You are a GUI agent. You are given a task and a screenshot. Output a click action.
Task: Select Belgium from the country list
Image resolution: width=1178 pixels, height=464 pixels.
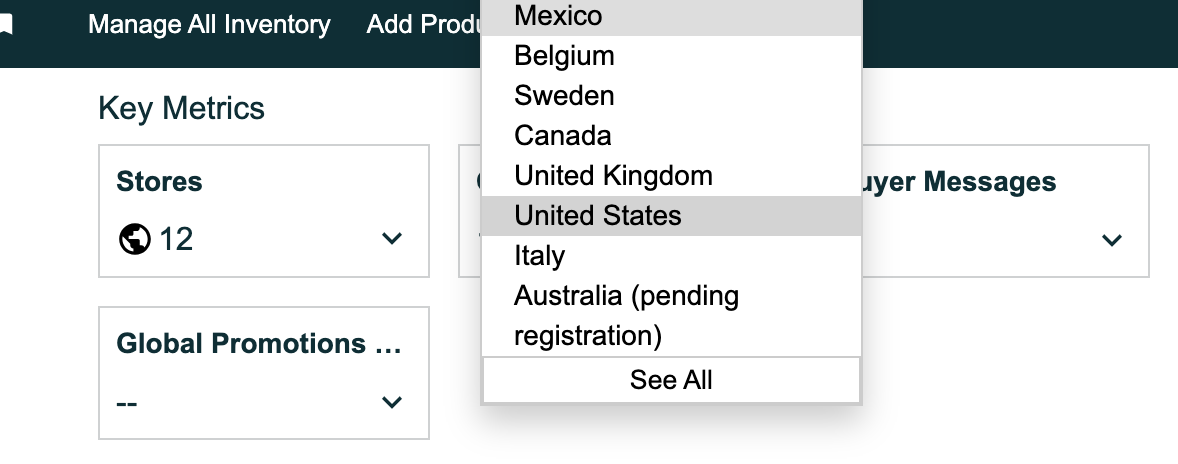click(671, 56)
